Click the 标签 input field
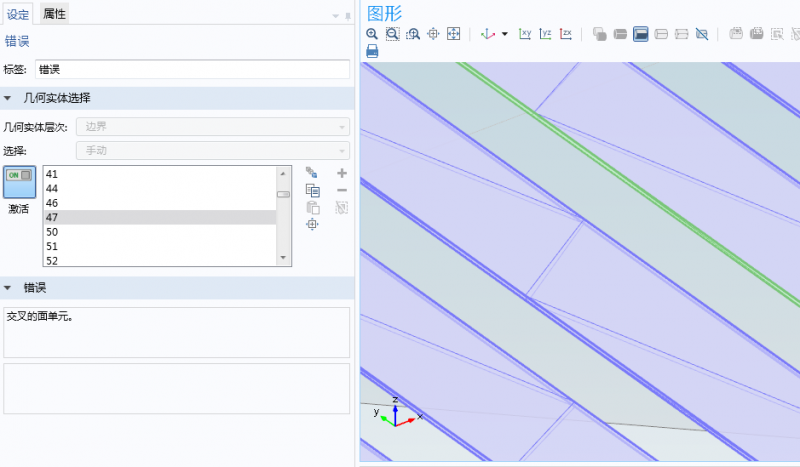The image size is (800, 467). click(192, 69)
